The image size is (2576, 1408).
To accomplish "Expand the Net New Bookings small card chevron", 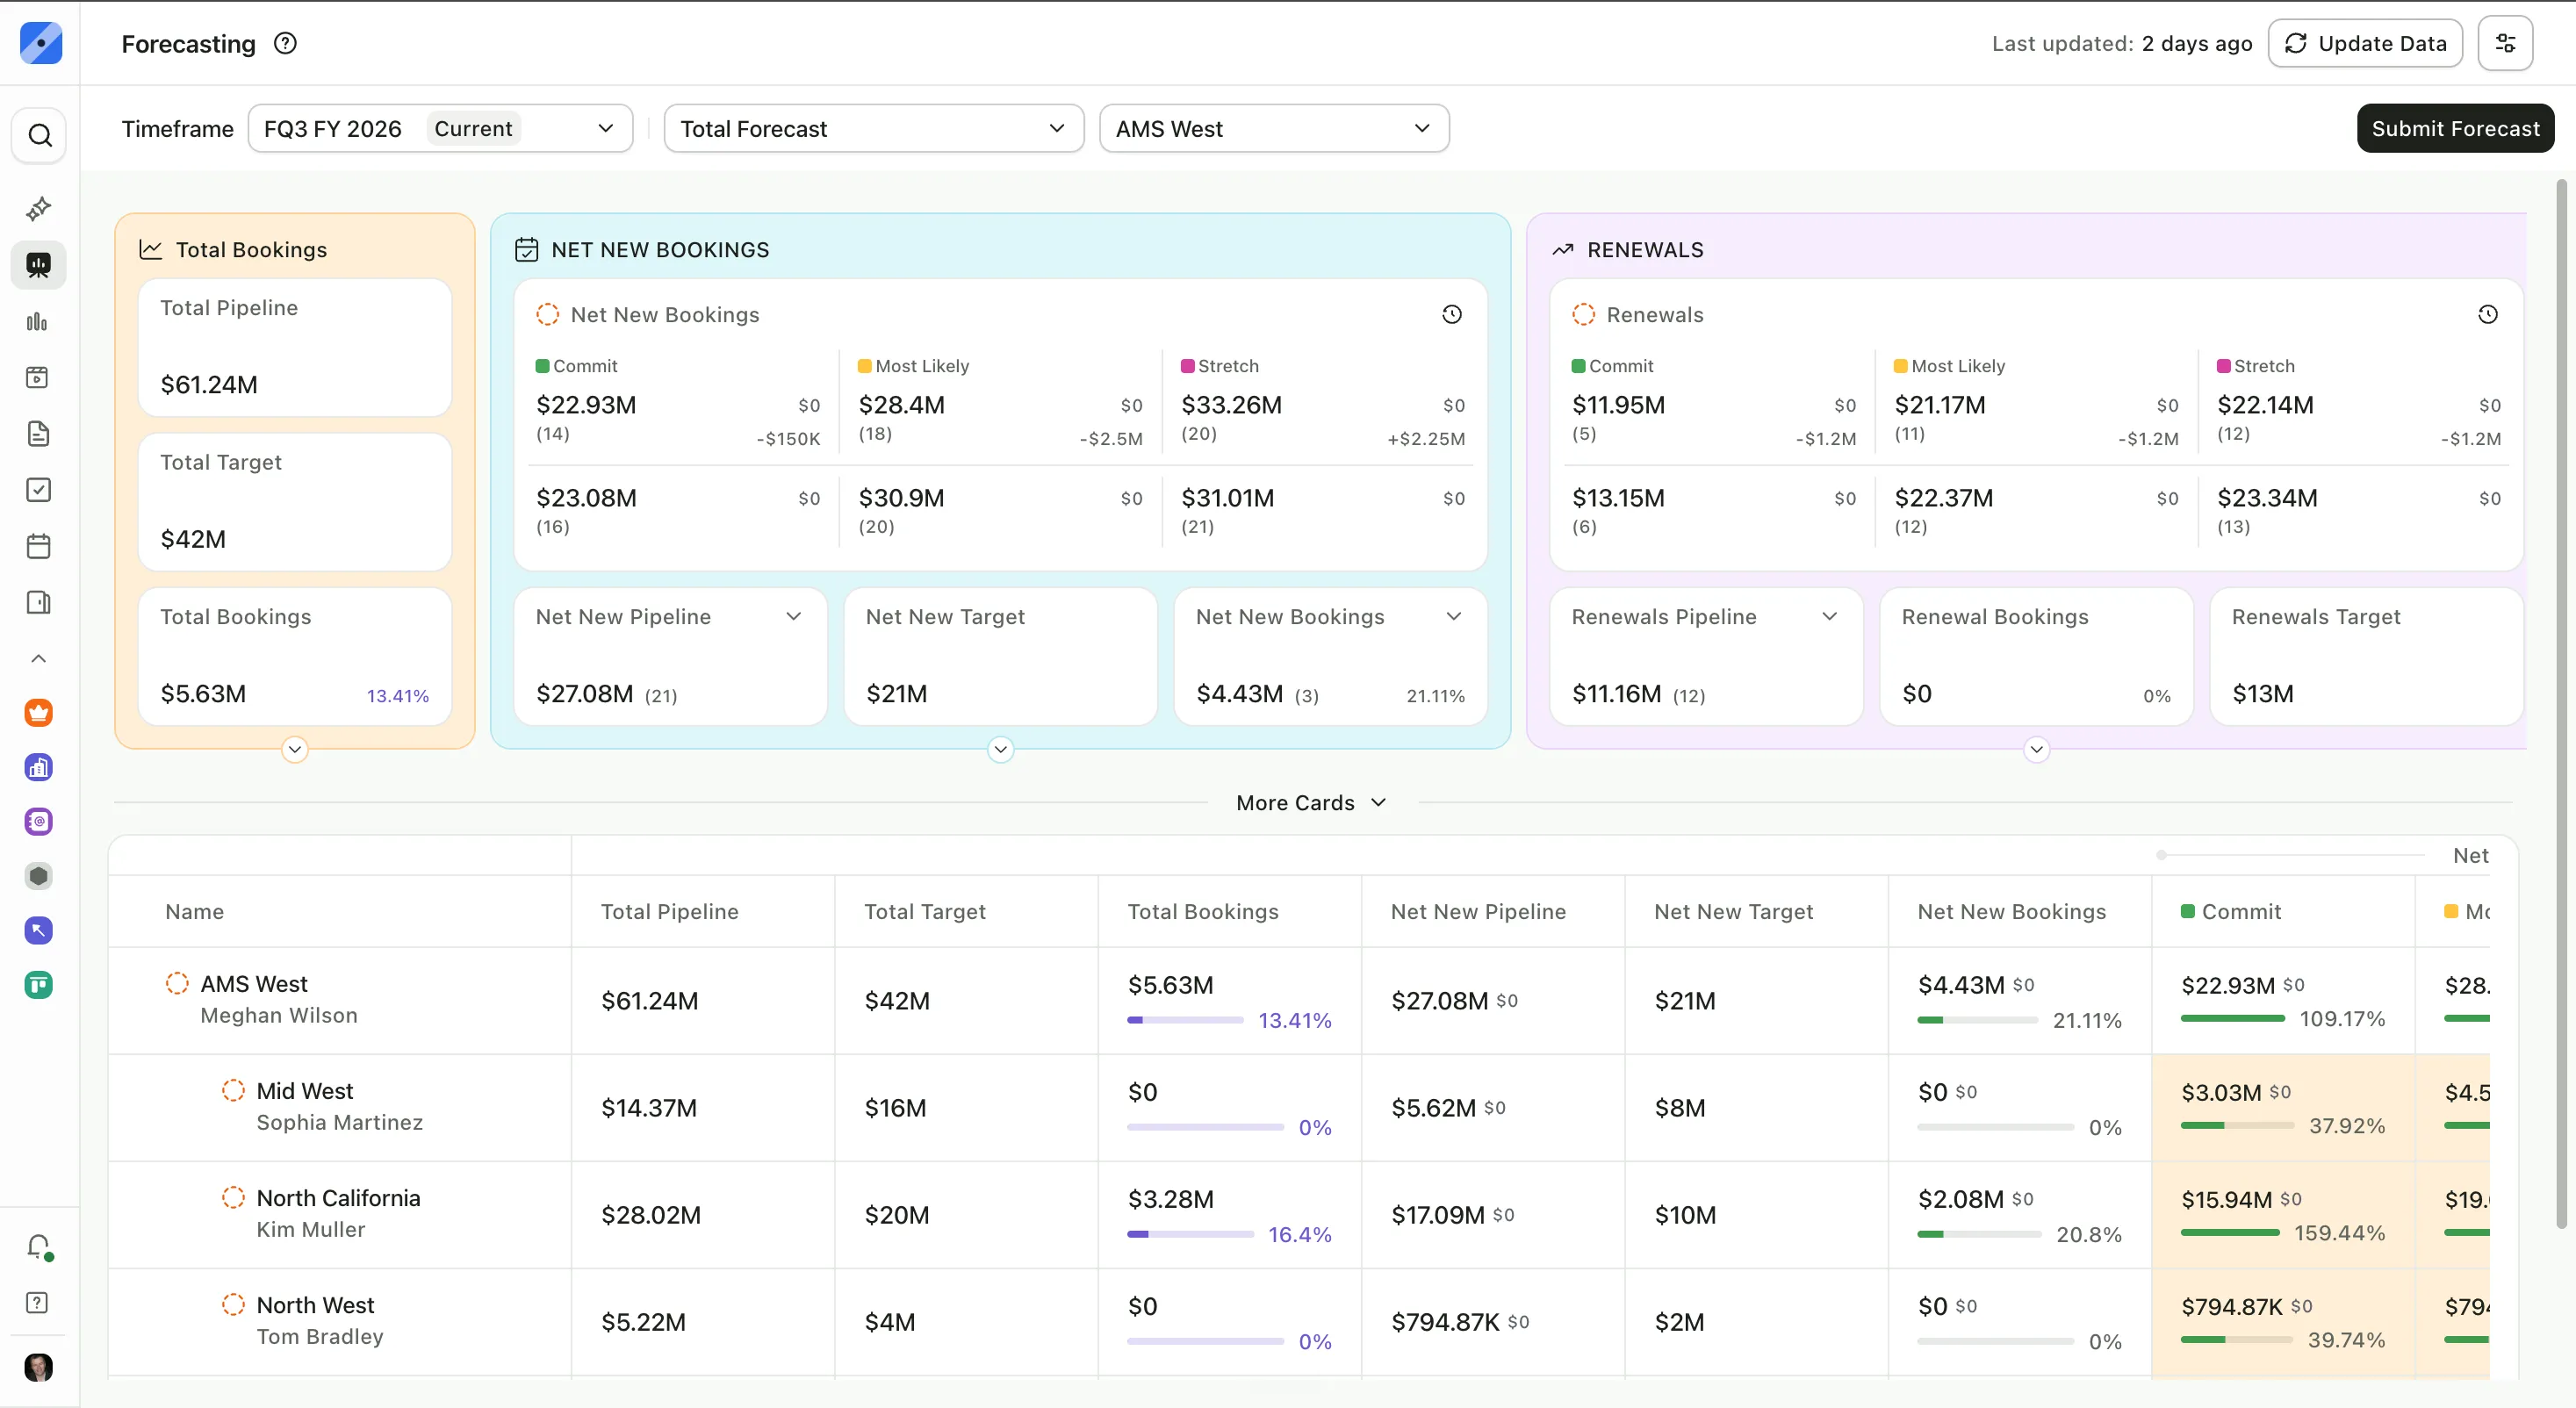I will pos(1454,616).
